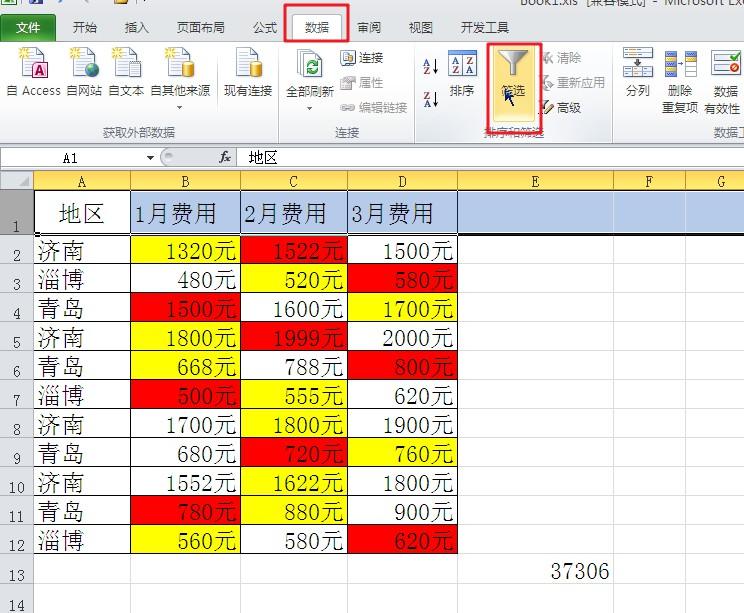Click header cell 2月费用
Screen dimensions: 744x613
coord(294,213)
